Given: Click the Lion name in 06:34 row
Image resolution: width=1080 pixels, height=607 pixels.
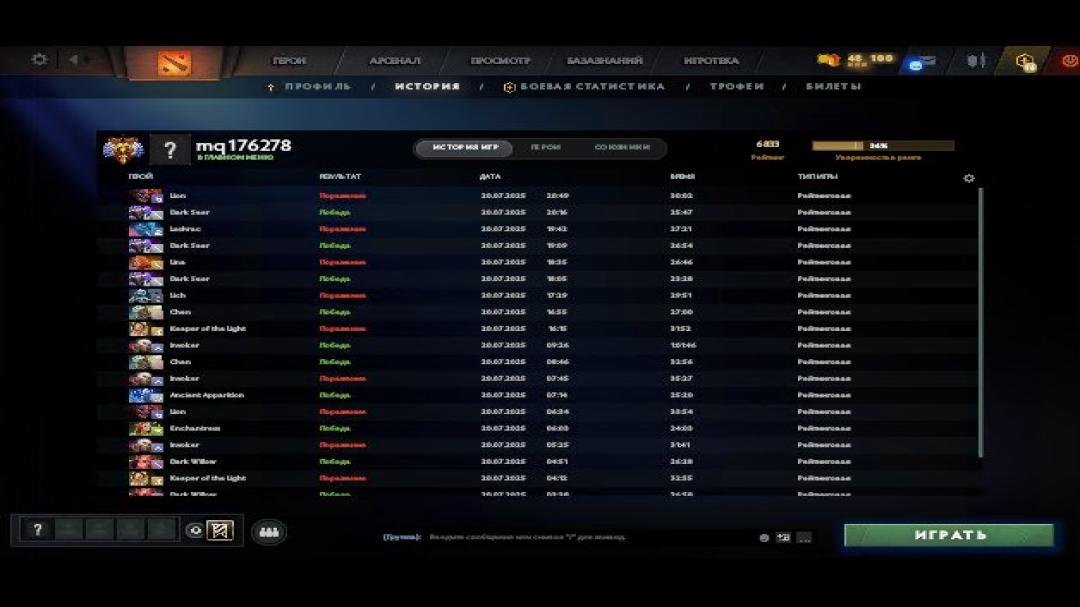Looking at the screenshot, I should [178, 411].
